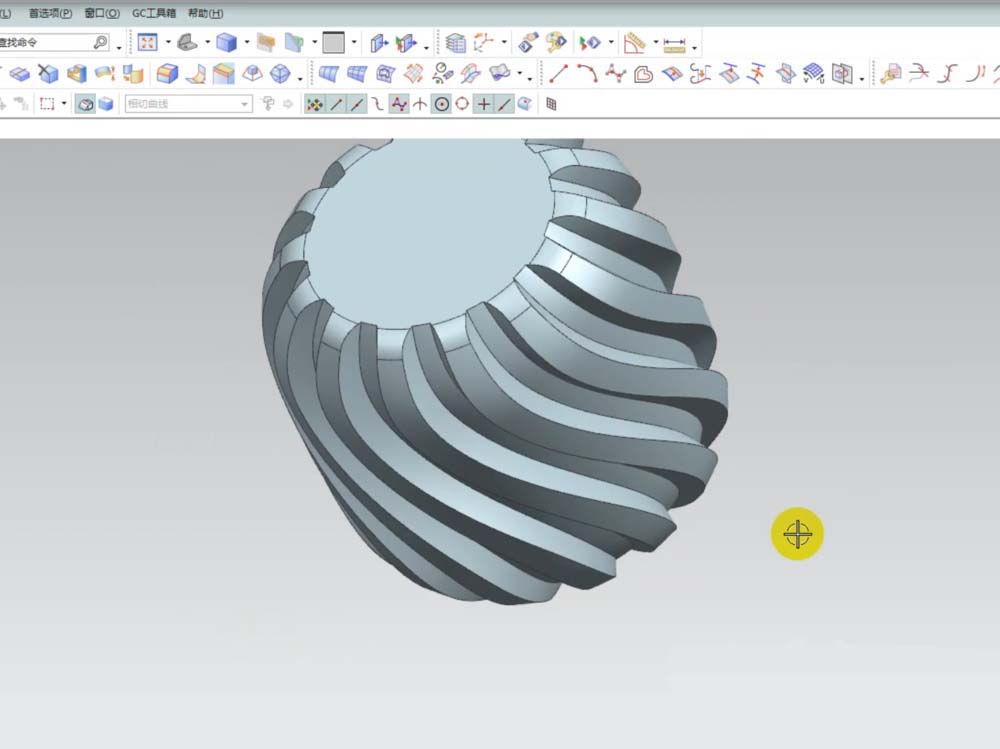Select the Studio Spline tool
This screenshot has width=1000, height=749.
pos(615,74)
